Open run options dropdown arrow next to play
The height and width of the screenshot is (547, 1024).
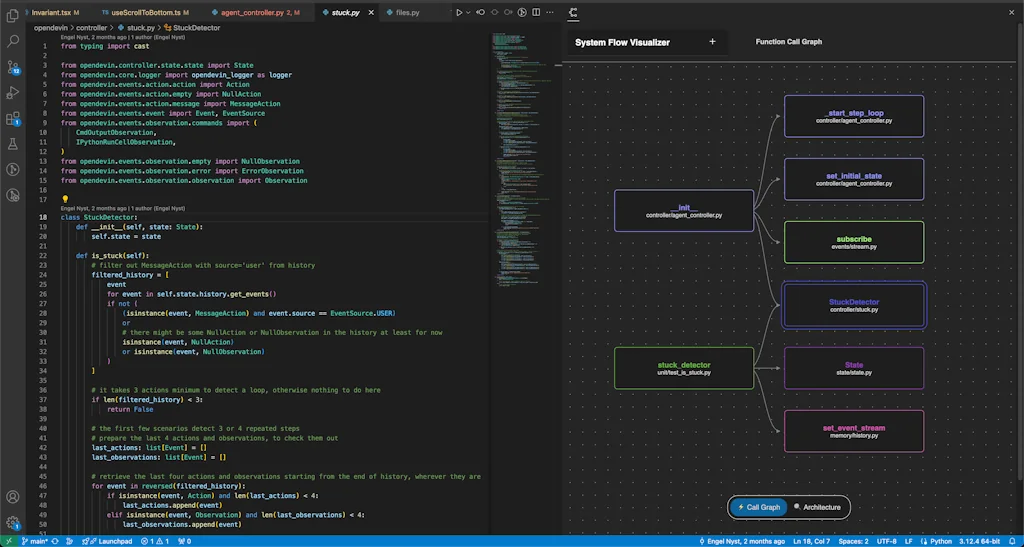tap(468, 12)
